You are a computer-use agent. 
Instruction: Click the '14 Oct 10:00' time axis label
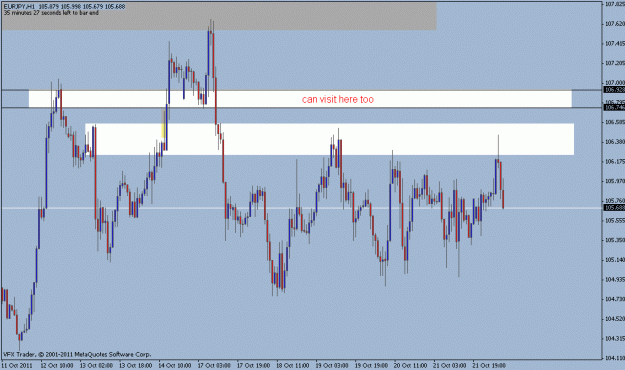point(175,365)
